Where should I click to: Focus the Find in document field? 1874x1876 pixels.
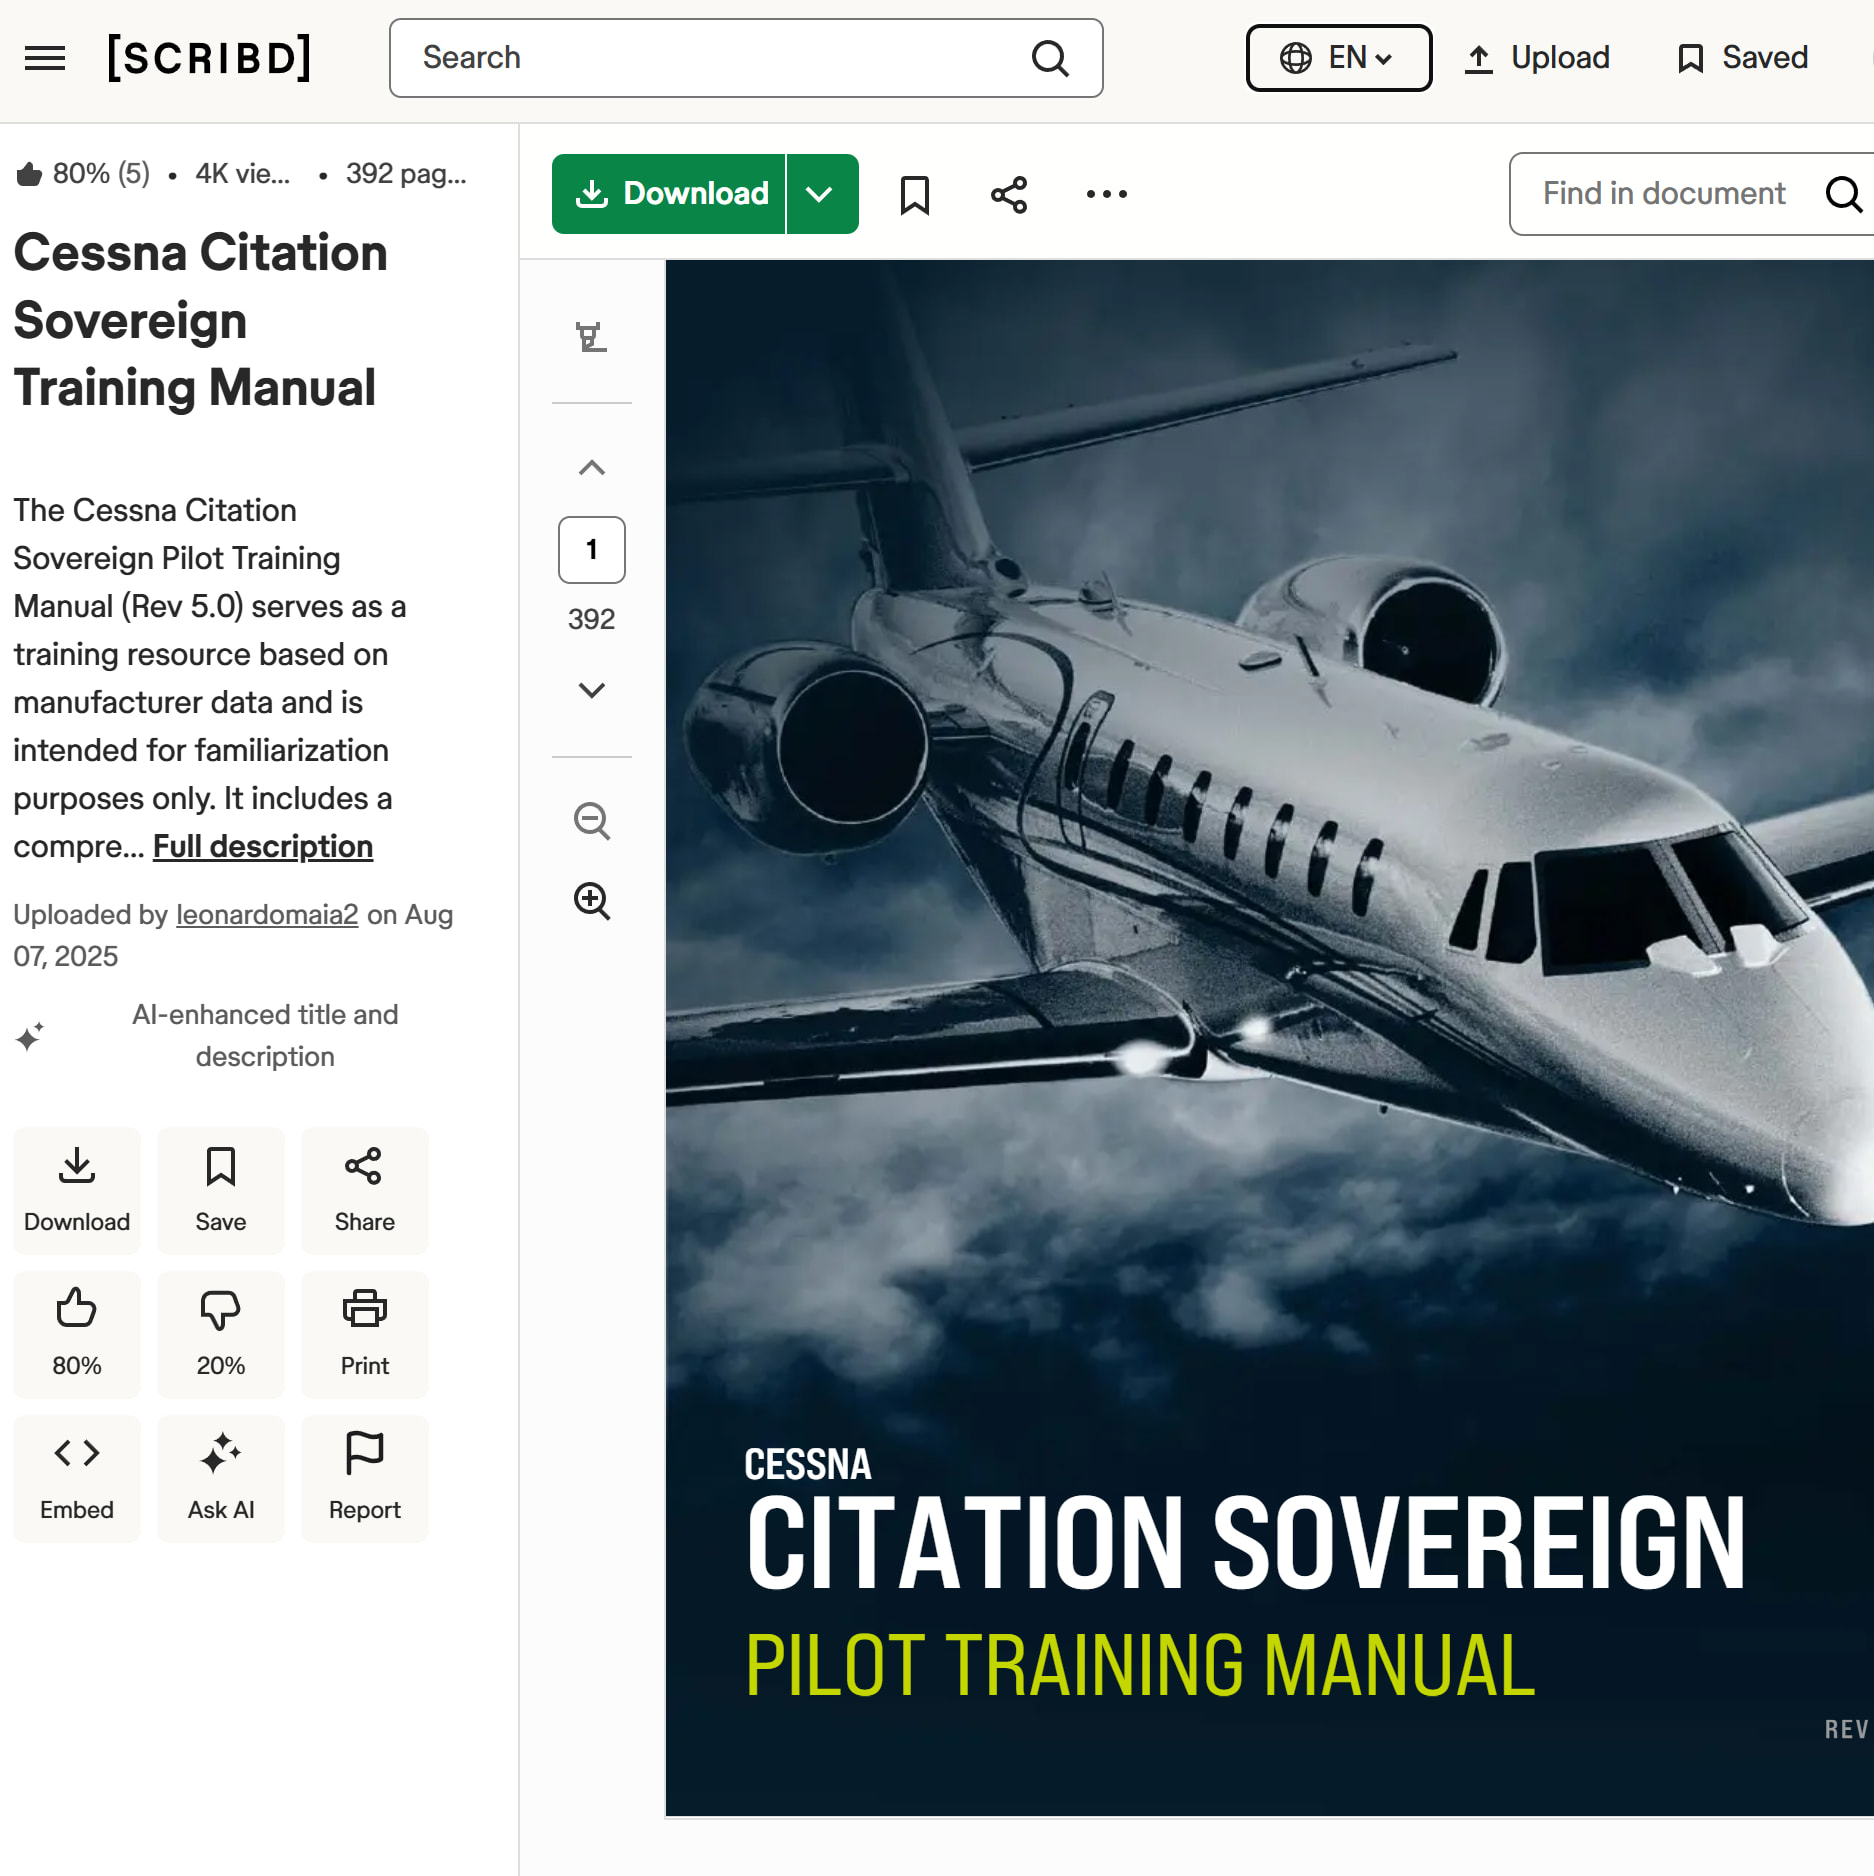pos(1690,194)
